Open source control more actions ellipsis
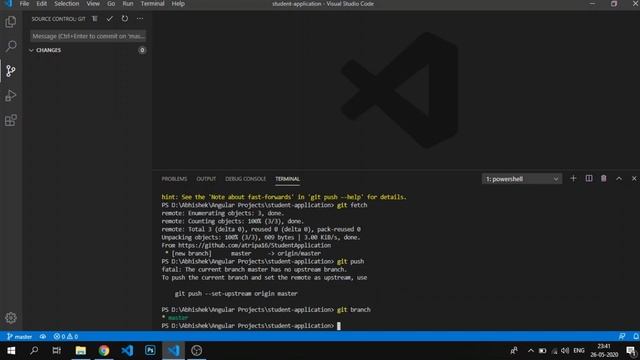This screenshot has width=640, height=360. (140, 19)
